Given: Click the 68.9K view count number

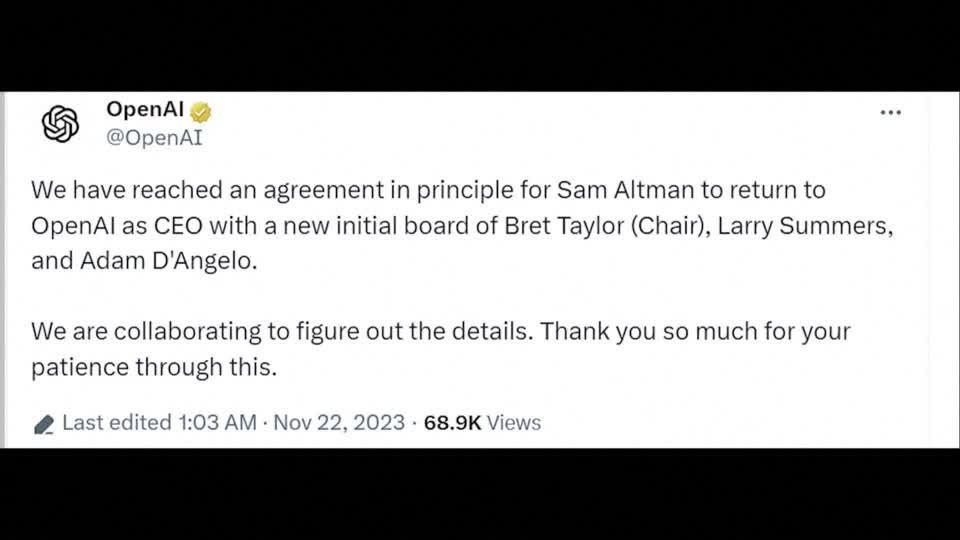Looking at the screenshot, I should pyautogui.click(x=452, y=423).
